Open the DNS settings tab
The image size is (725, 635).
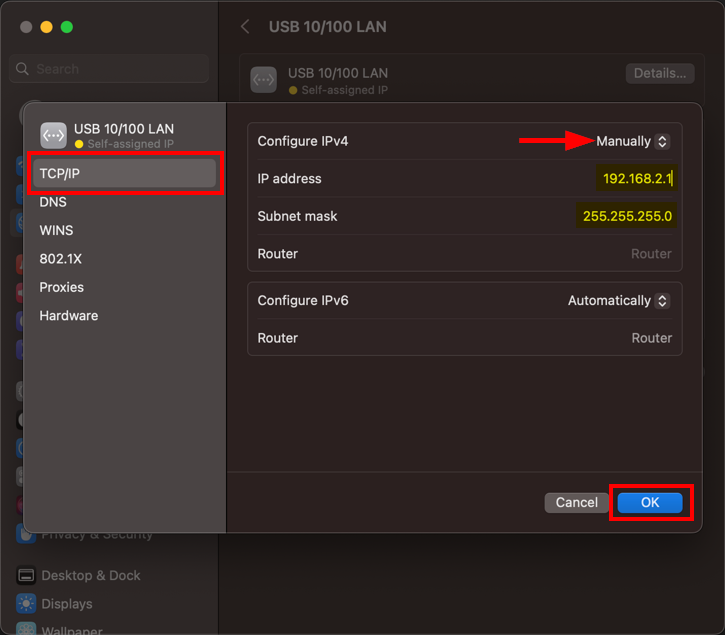click(53, 202)
